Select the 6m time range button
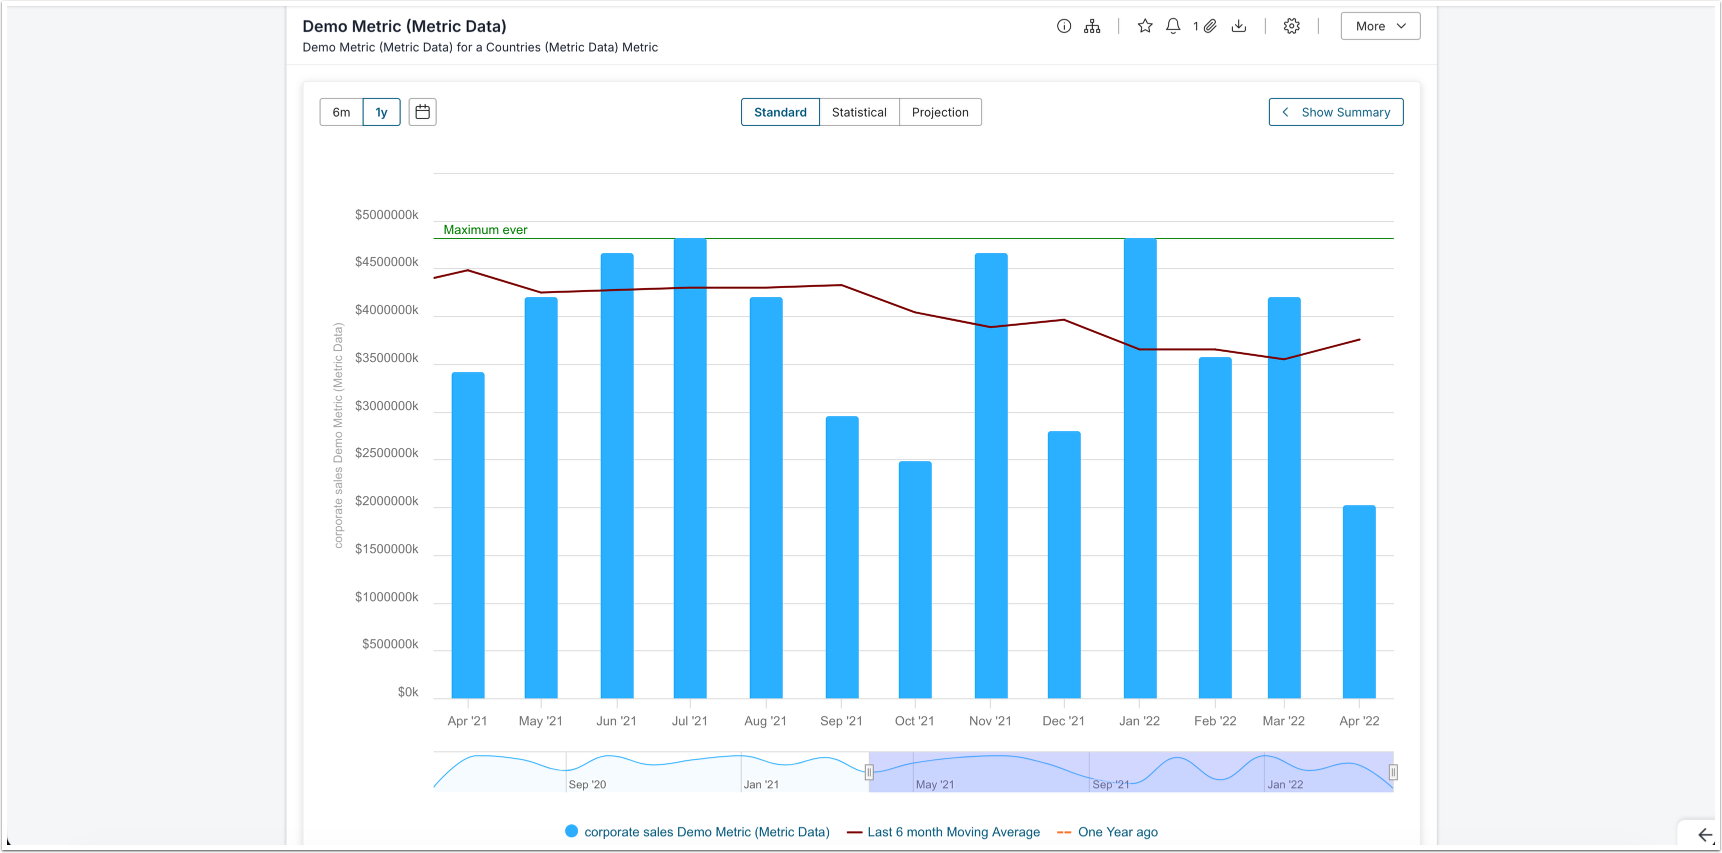This screenshot has height=853, width=1722. click(x=341, y=112)
